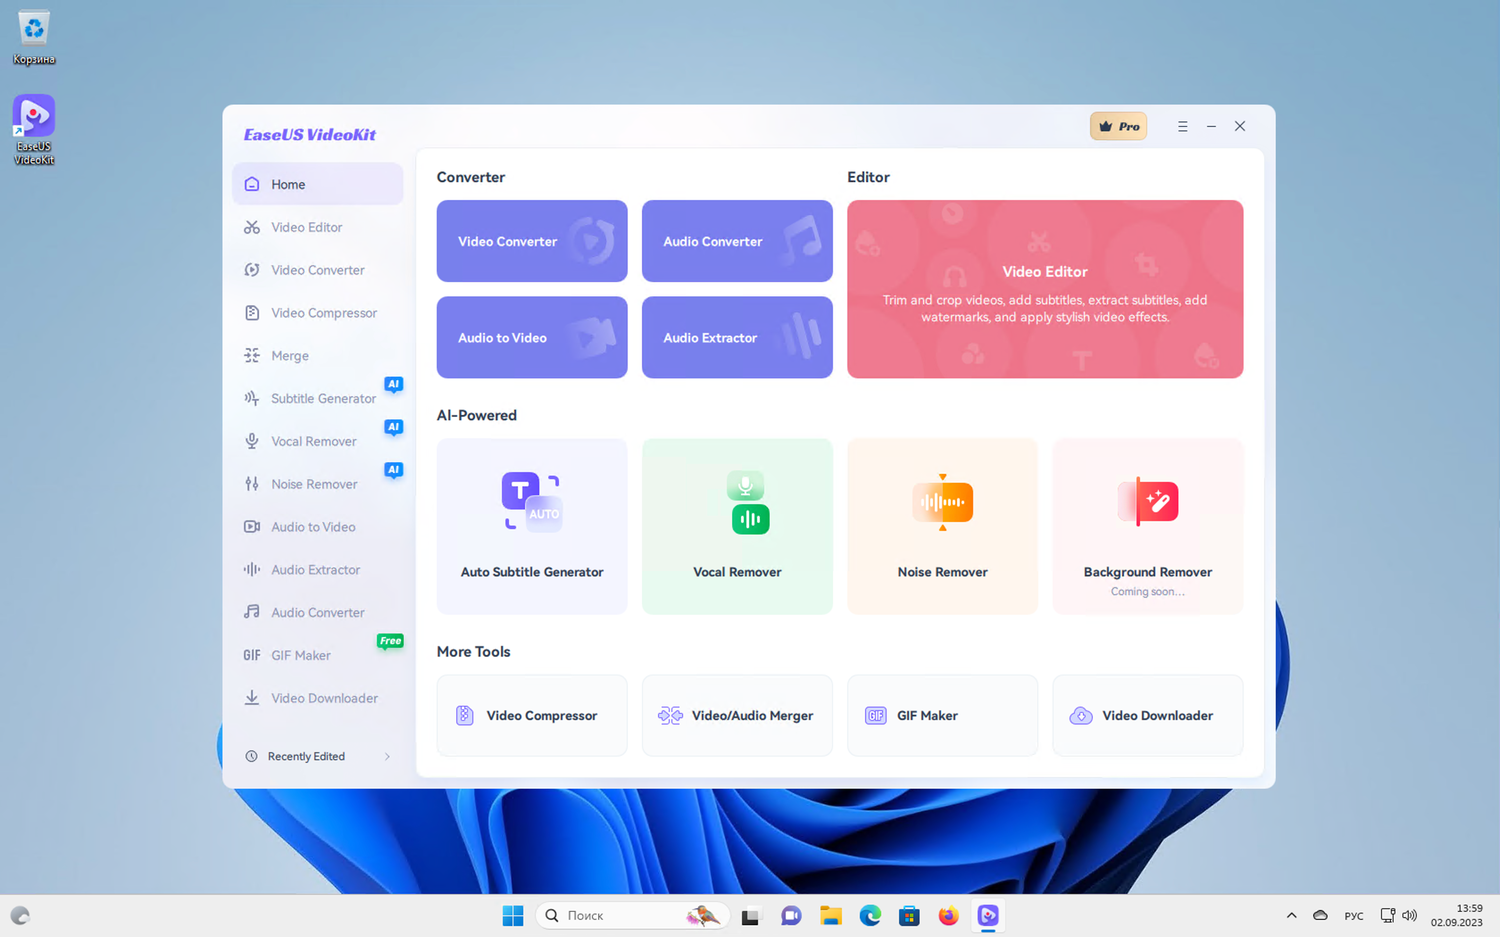Click the Recently Edited clock icon
1500x937 pixels.
coord(252,757)
